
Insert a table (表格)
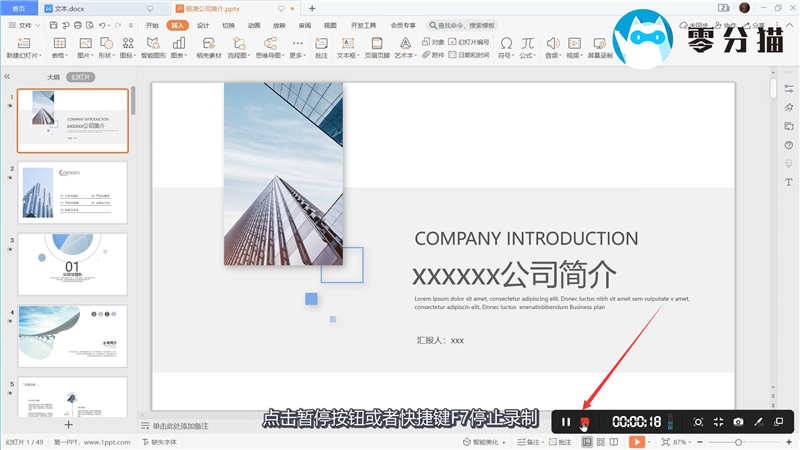click(x=60, y=48)
